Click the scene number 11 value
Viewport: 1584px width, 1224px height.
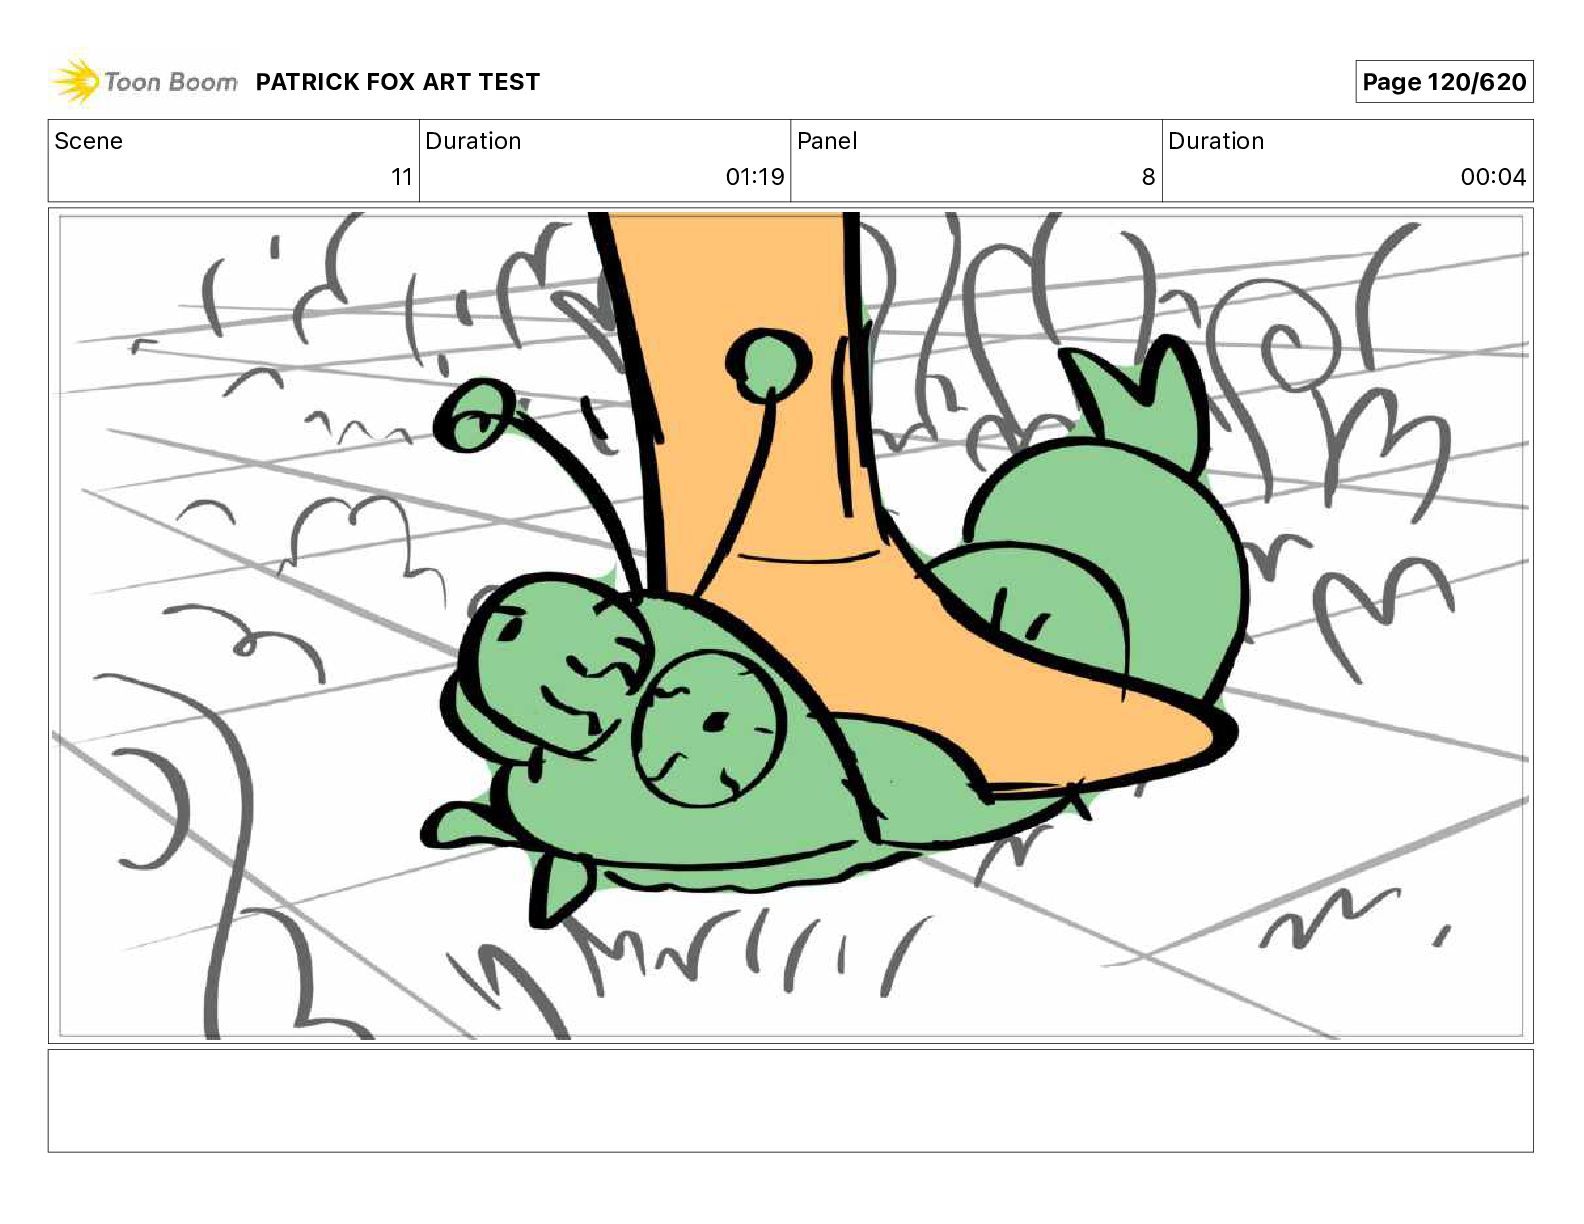coord(401,177)
